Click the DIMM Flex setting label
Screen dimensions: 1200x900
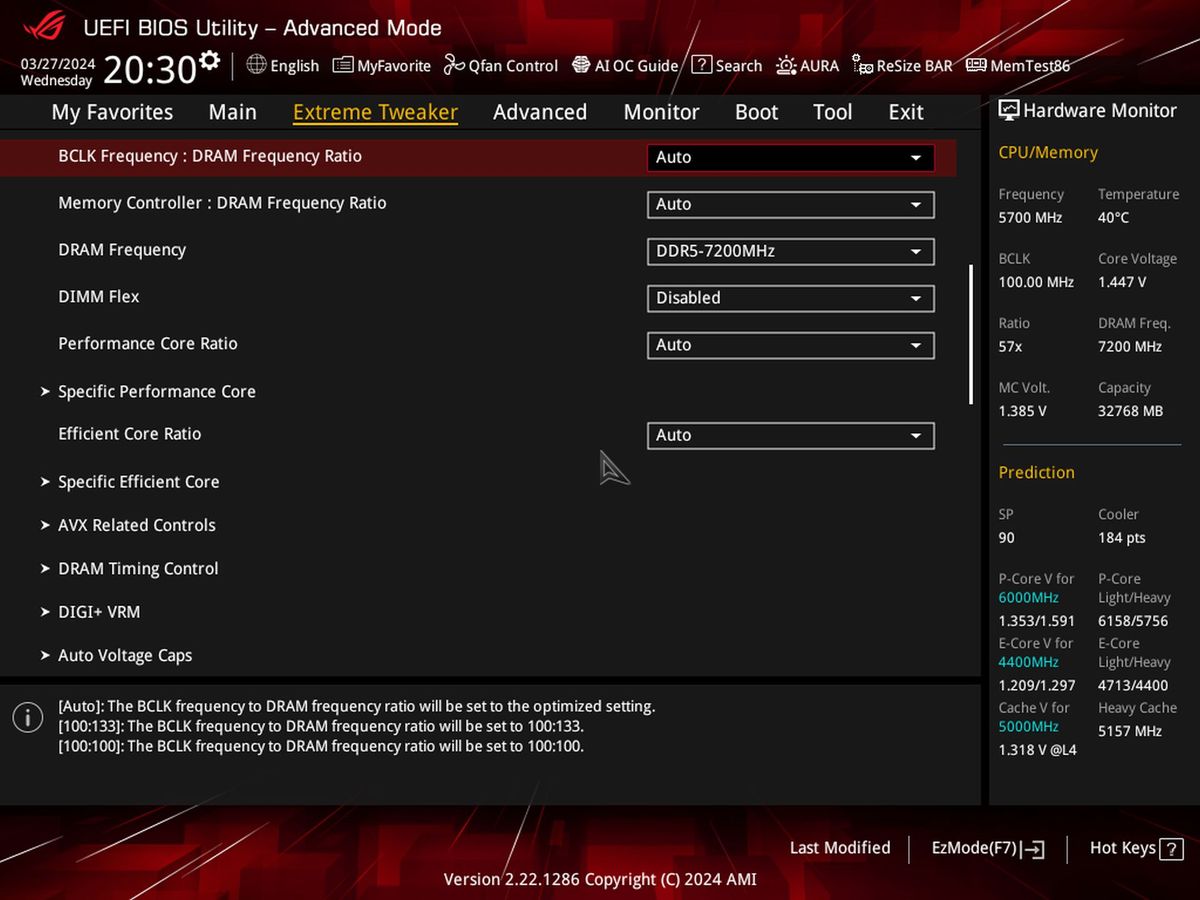[99, 297]
